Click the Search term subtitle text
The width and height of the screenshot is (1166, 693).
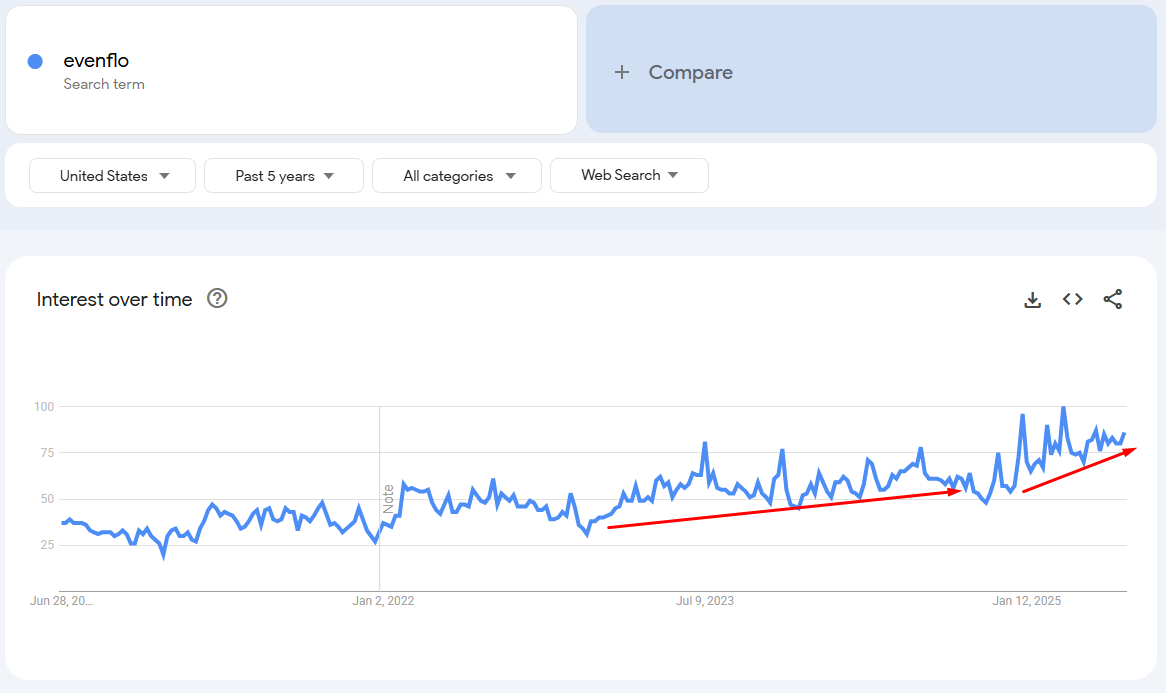[104, 84]
